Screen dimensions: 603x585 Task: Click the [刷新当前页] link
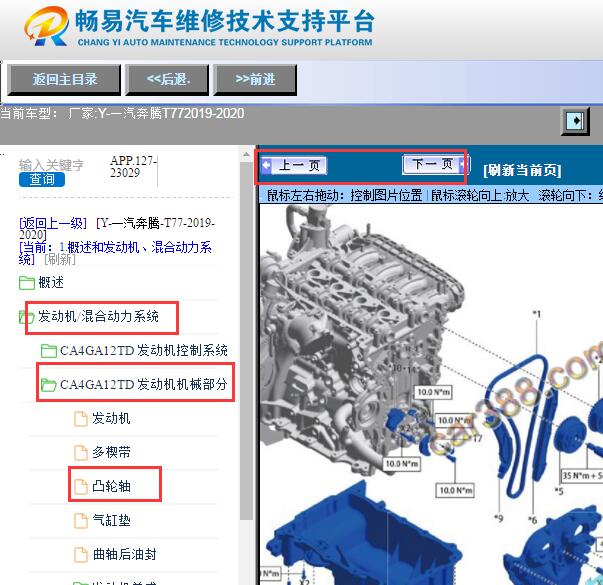pos(522,170)
